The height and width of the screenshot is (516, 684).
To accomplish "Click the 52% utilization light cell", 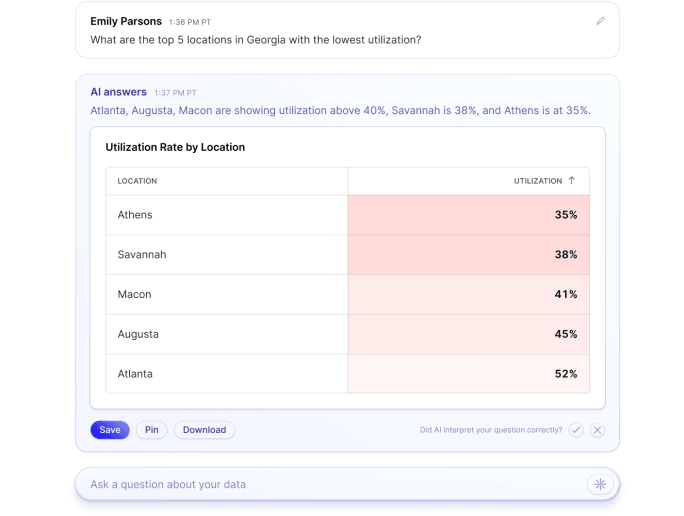I will [468, 374].
